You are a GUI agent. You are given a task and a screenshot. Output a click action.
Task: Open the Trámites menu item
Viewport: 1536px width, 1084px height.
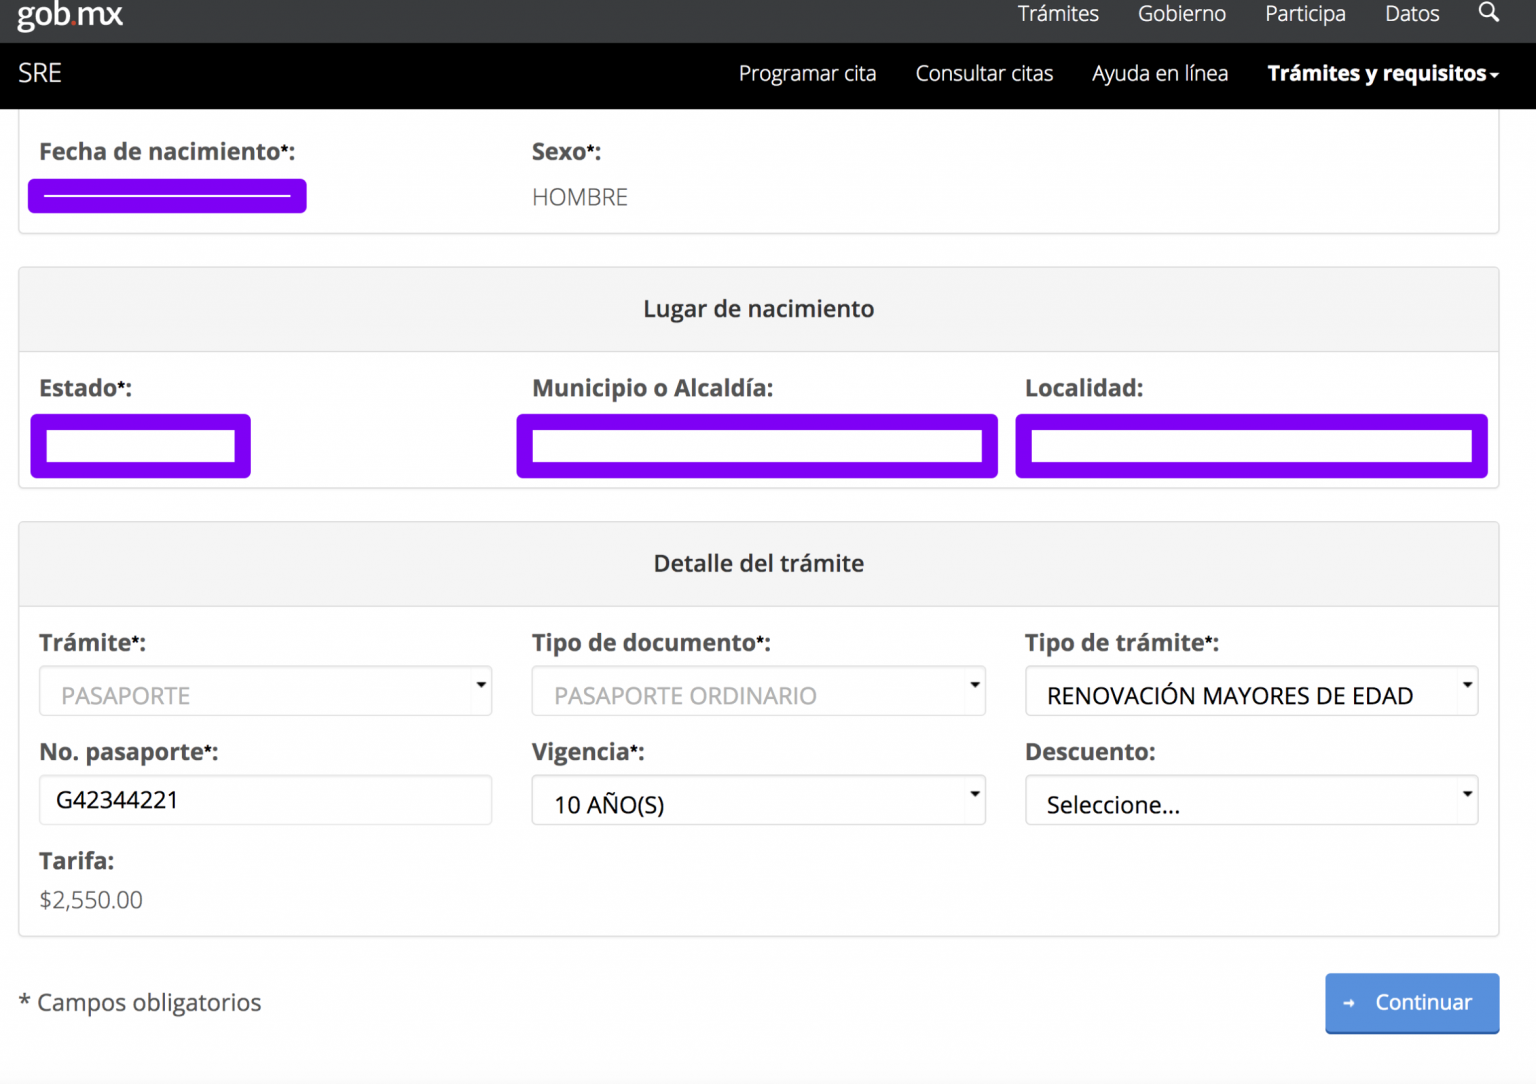[1057, 14]
